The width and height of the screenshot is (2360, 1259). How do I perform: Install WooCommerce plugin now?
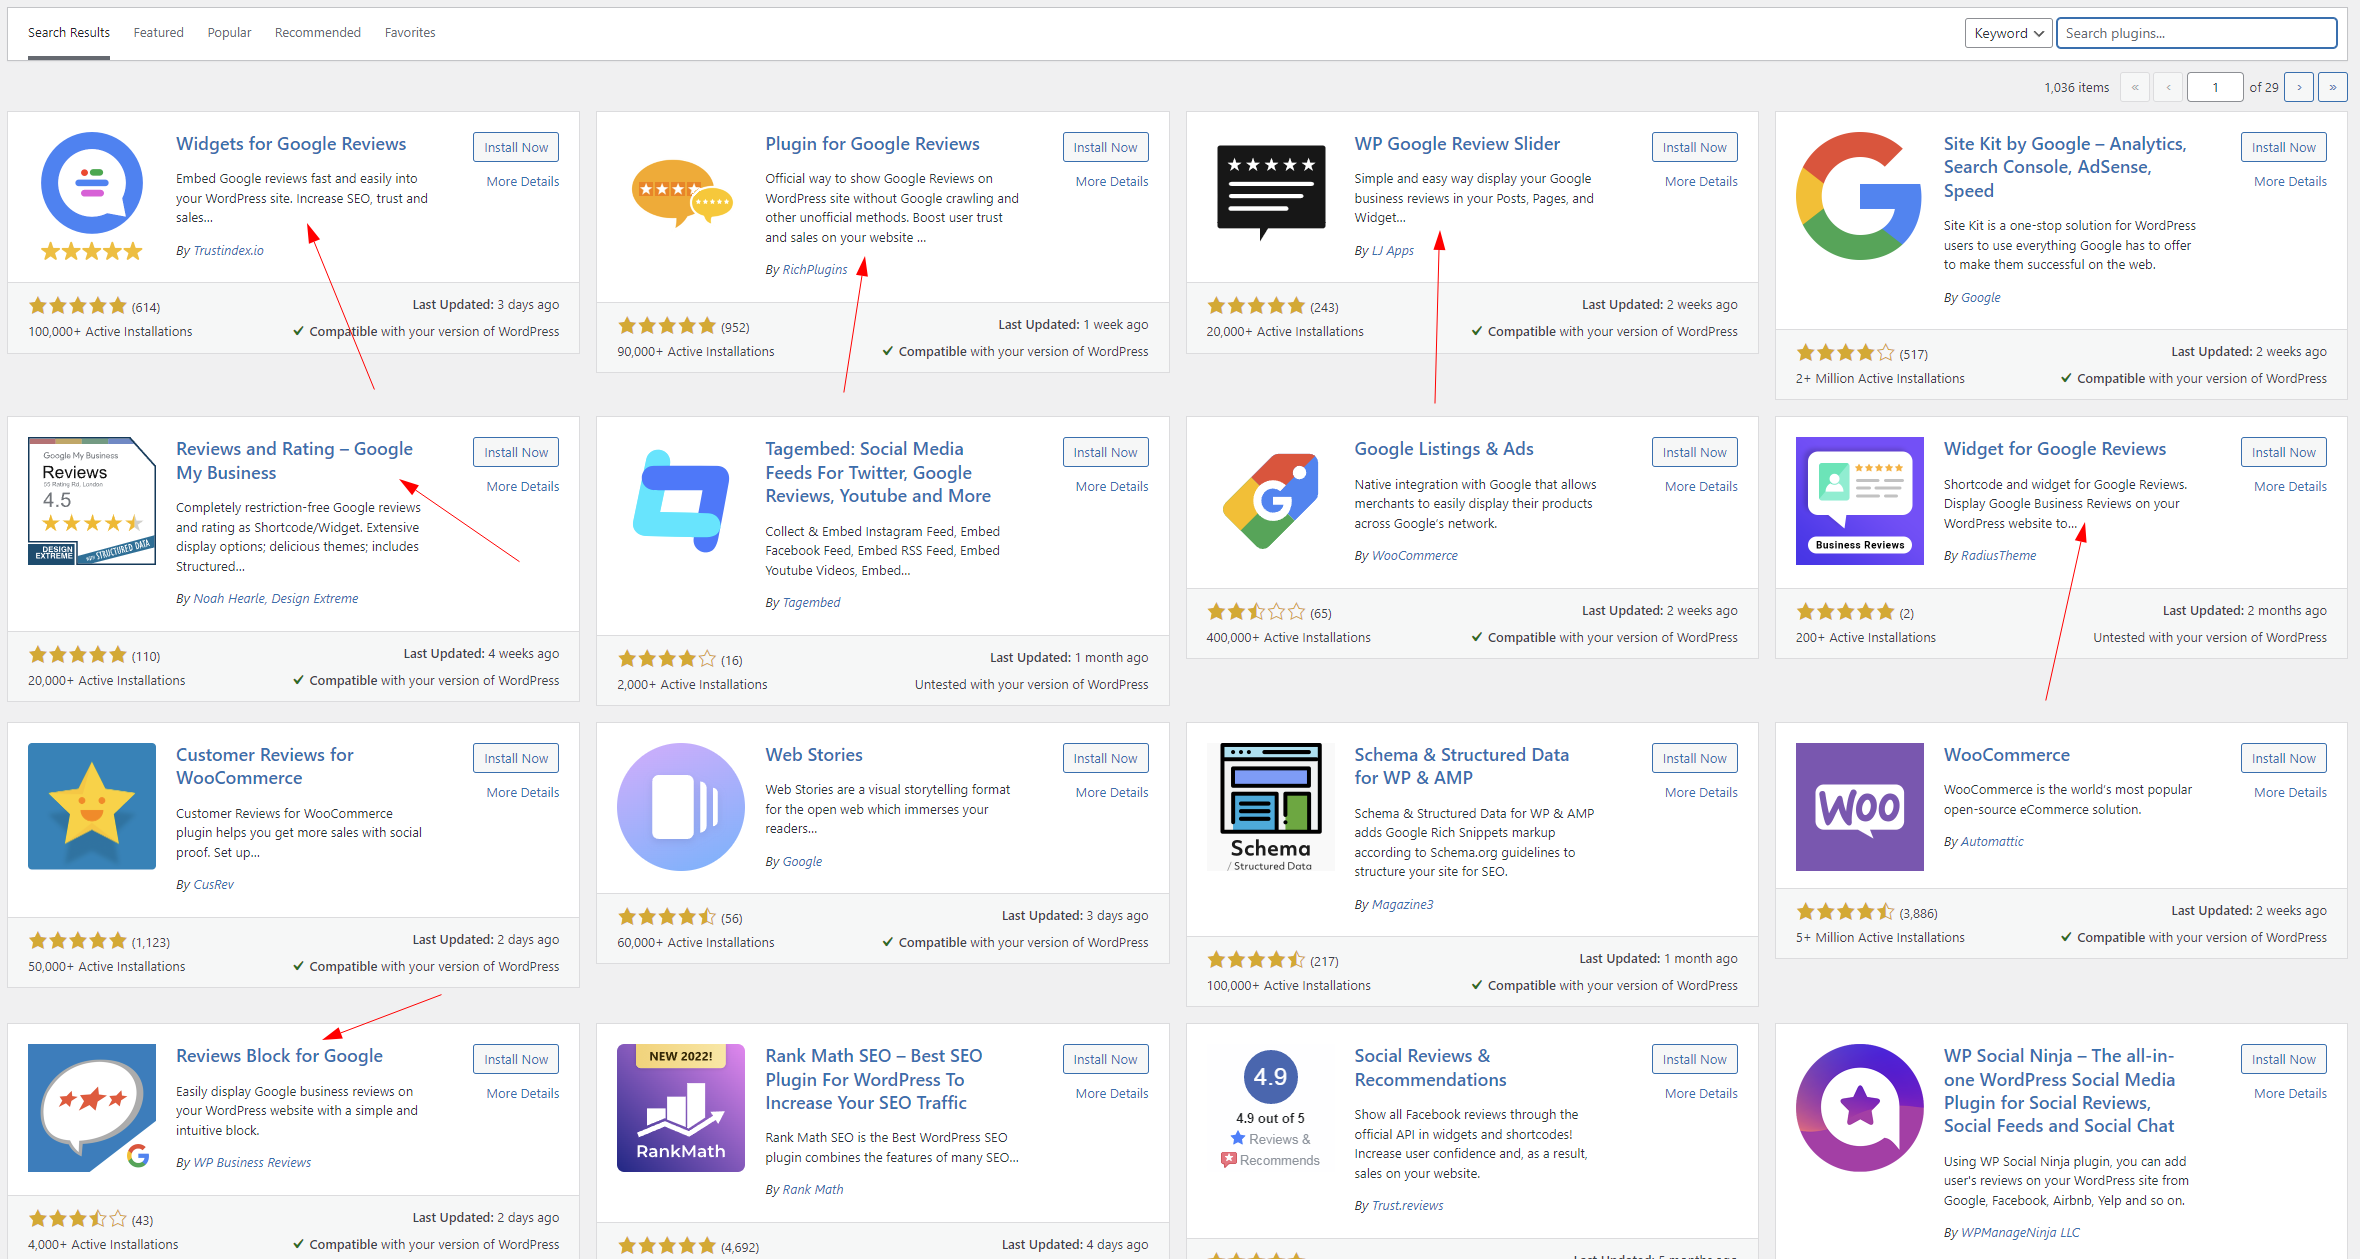[2283, 758]
